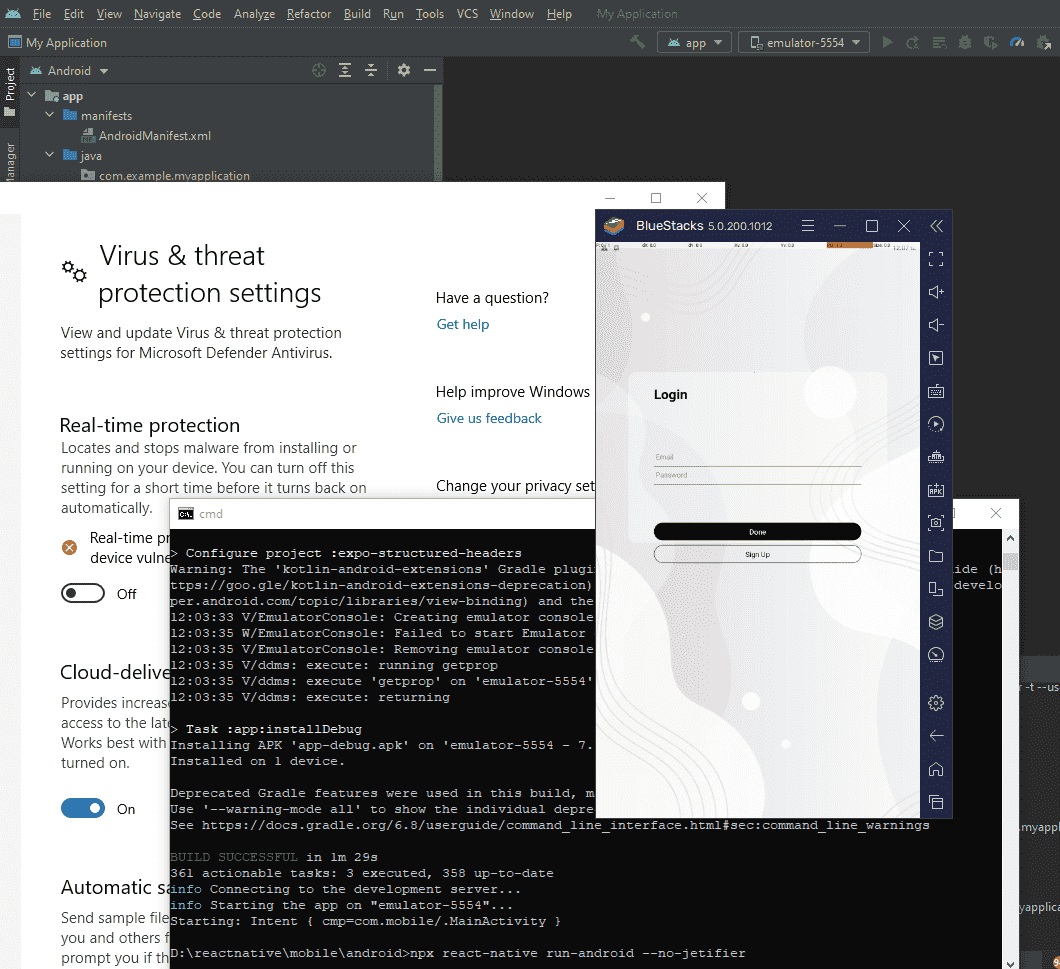Select com.example.myapplication package
The height and width of the screenshot is (969, 1060).
coord(174,175)
